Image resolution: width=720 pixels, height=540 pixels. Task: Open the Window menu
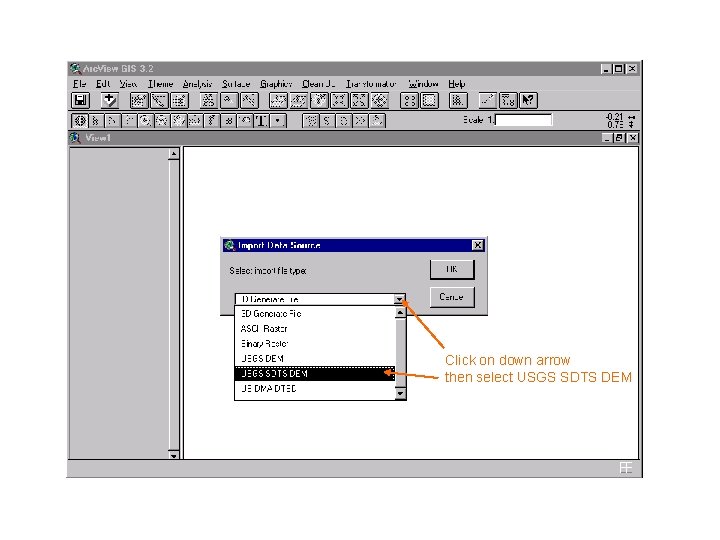click(x=423, y=84)
